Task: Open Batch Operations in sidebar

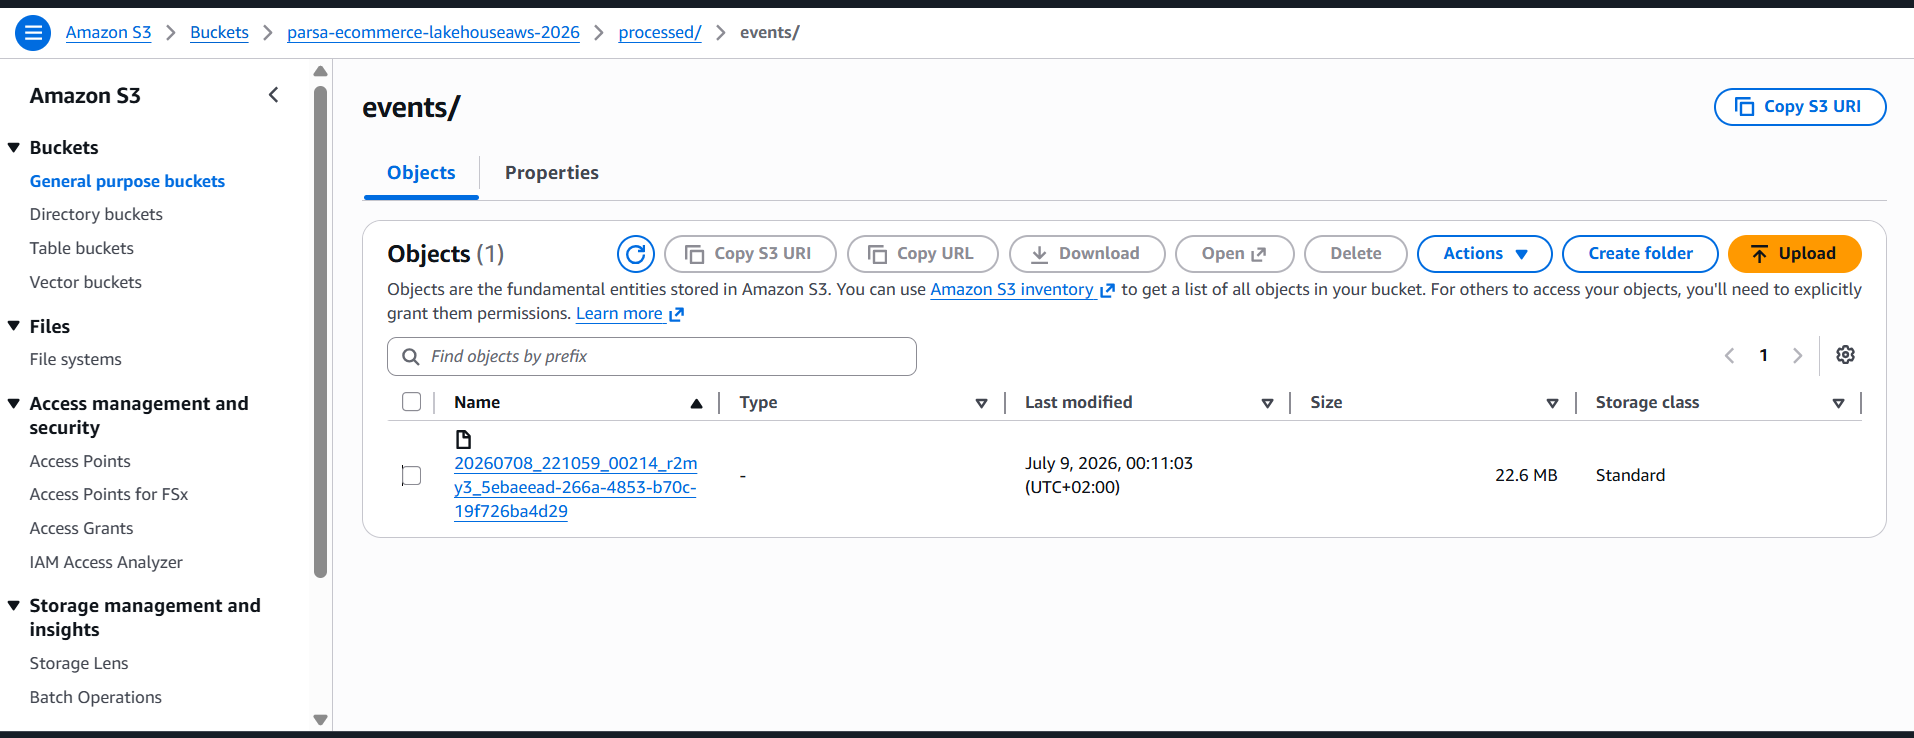Action: pos(95,697)
